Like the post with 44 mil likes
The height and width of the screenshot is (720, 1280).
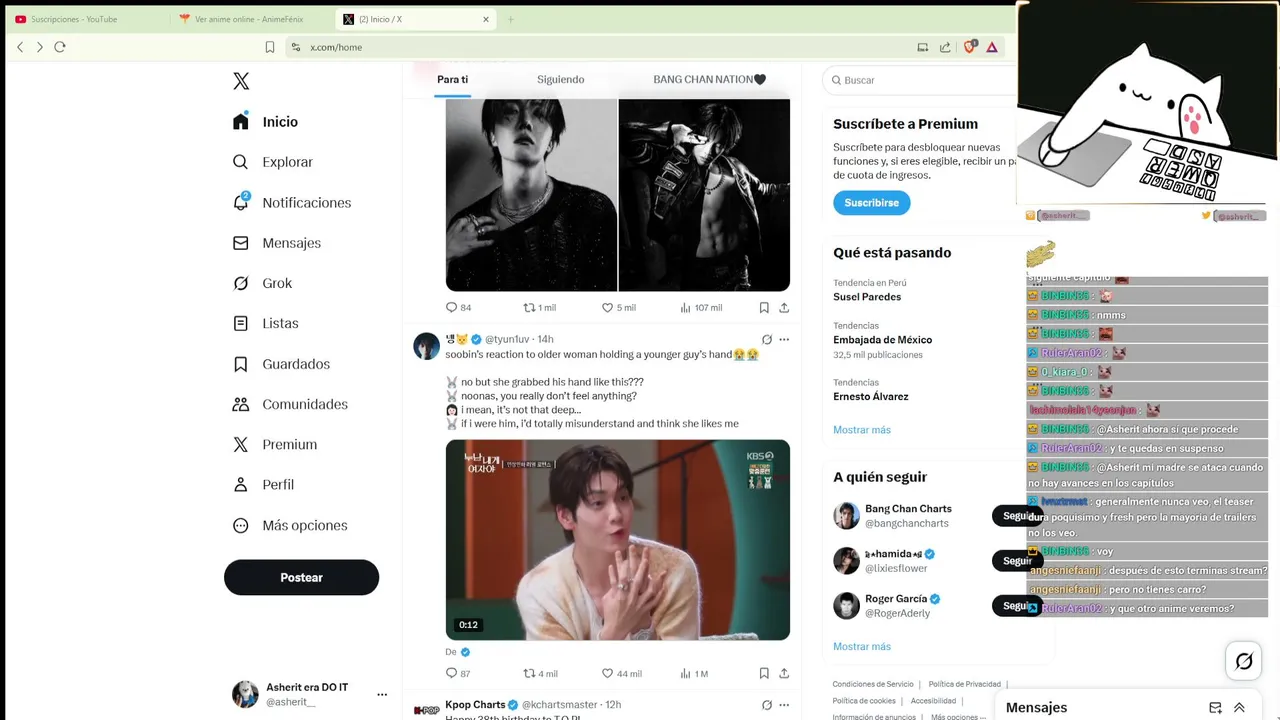click(607, 673)
